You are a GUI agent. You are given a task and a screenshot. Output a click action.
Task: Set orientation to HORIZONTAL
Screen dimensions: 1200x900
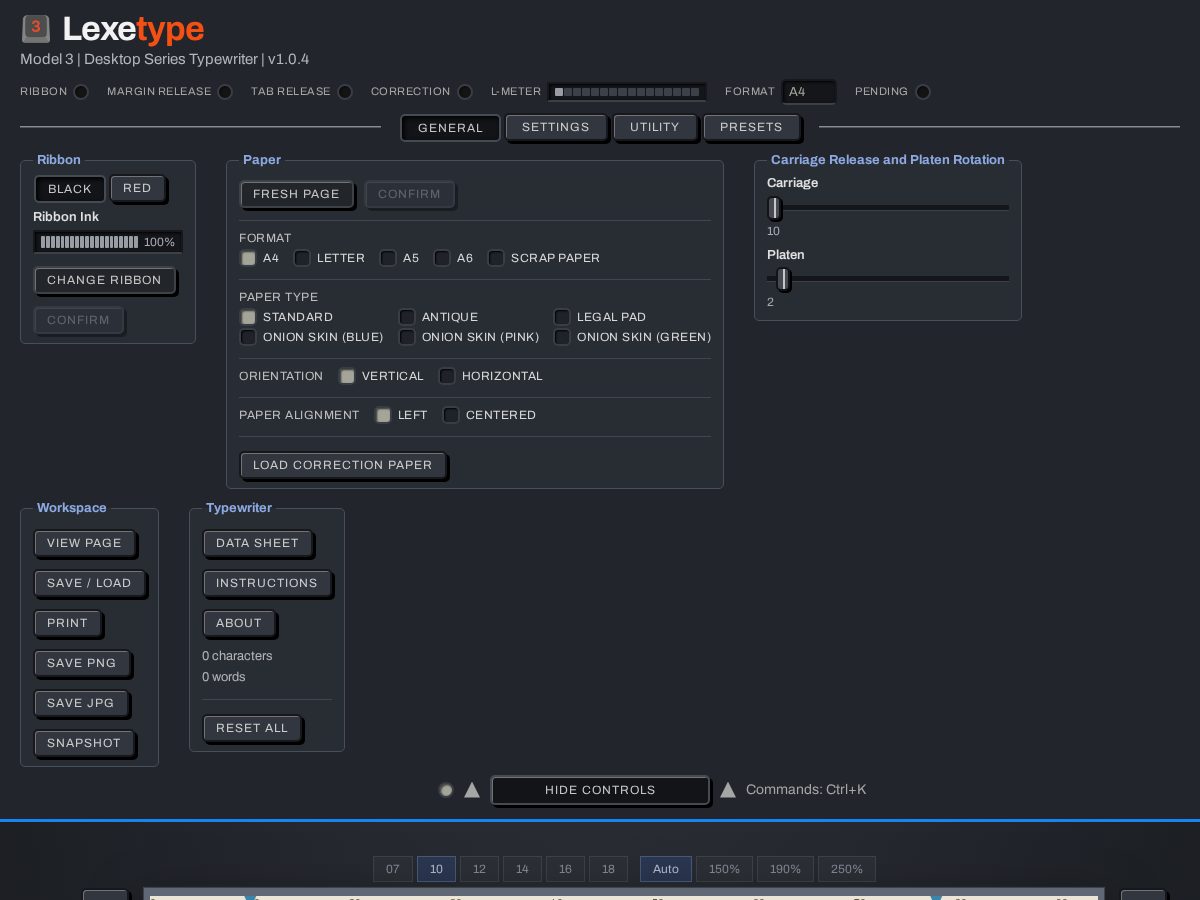click(447, 376)
